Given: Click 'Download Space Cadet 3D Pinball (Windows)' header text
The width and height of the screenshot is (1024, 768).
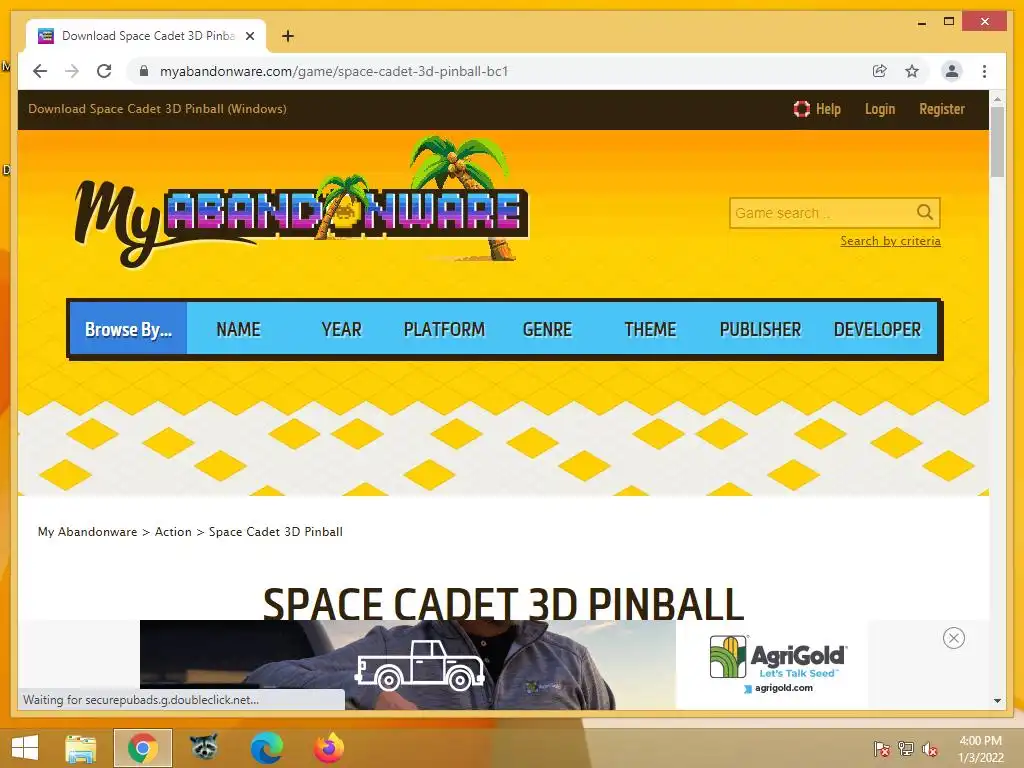Looking at the screenshot, I should coord(157,109).
